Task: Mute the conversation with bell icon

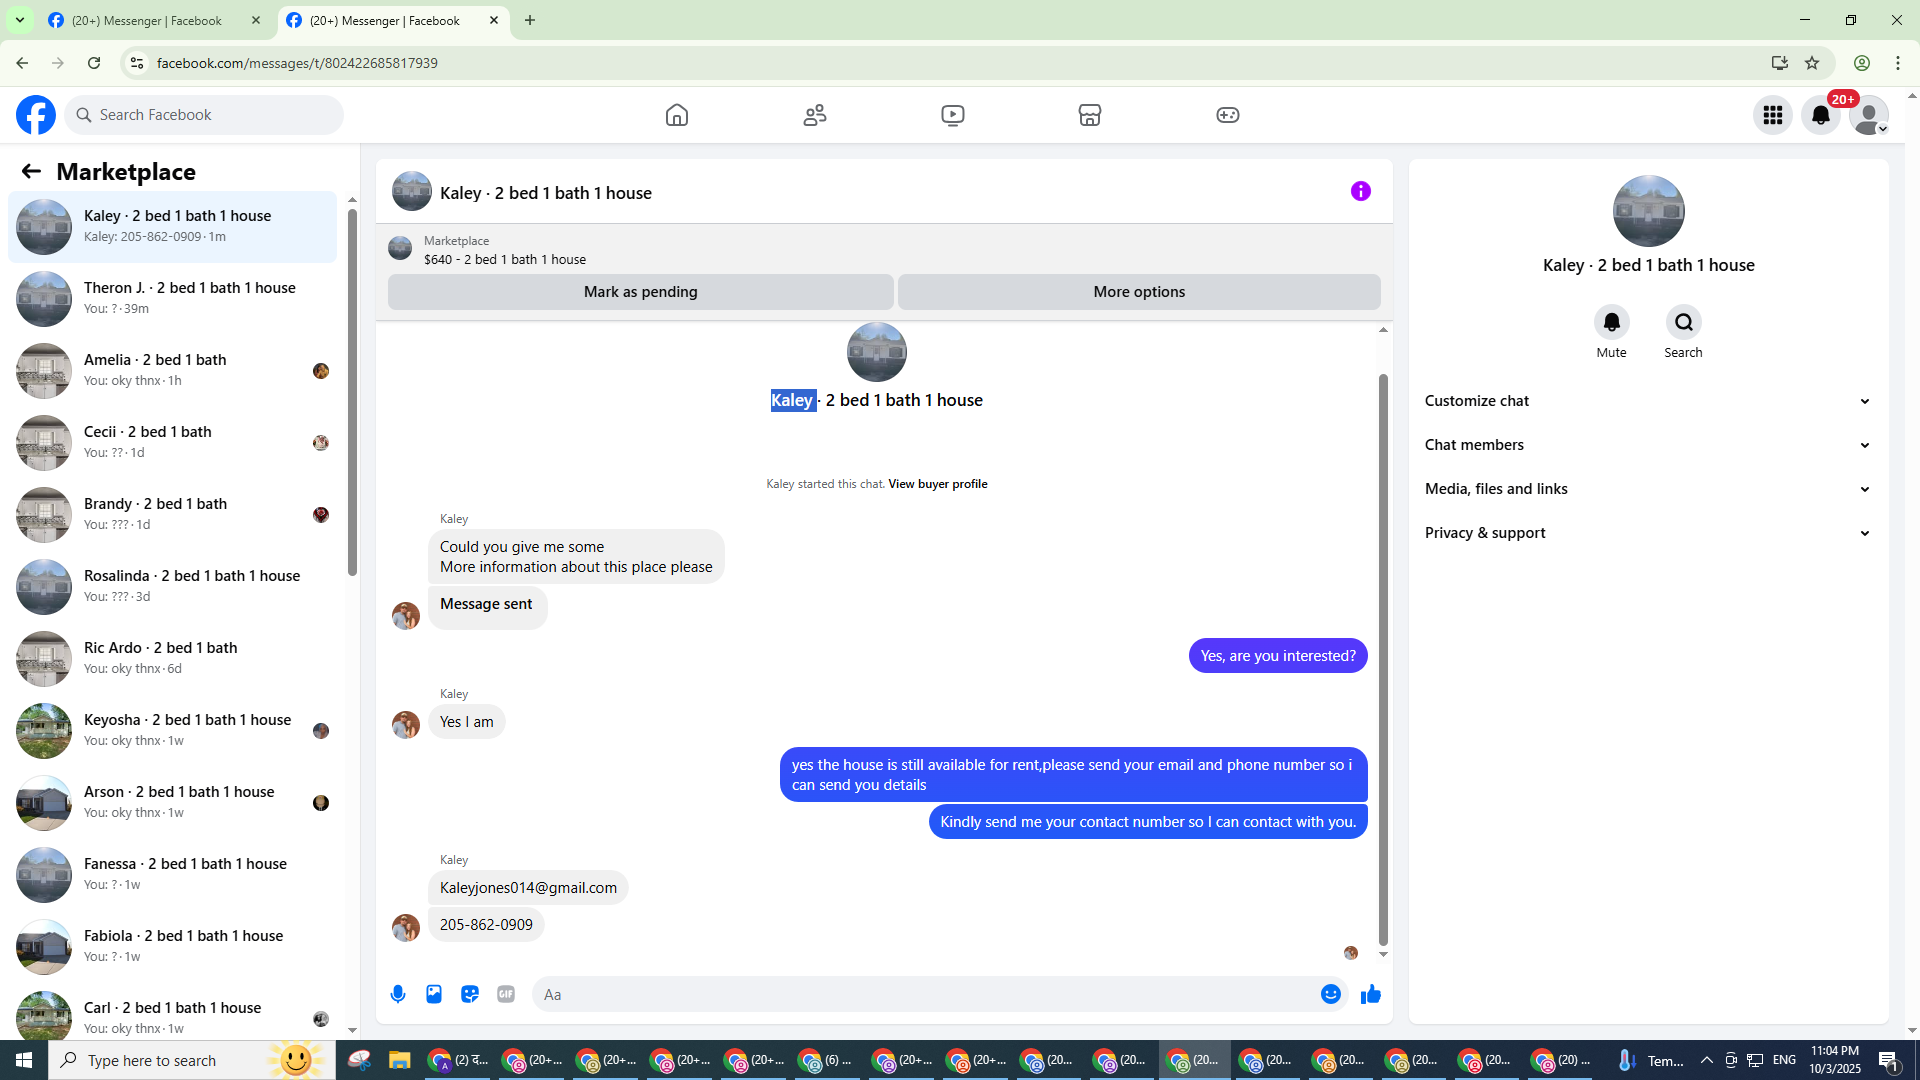Action: pyautogui.click(x=1612, y=322)
